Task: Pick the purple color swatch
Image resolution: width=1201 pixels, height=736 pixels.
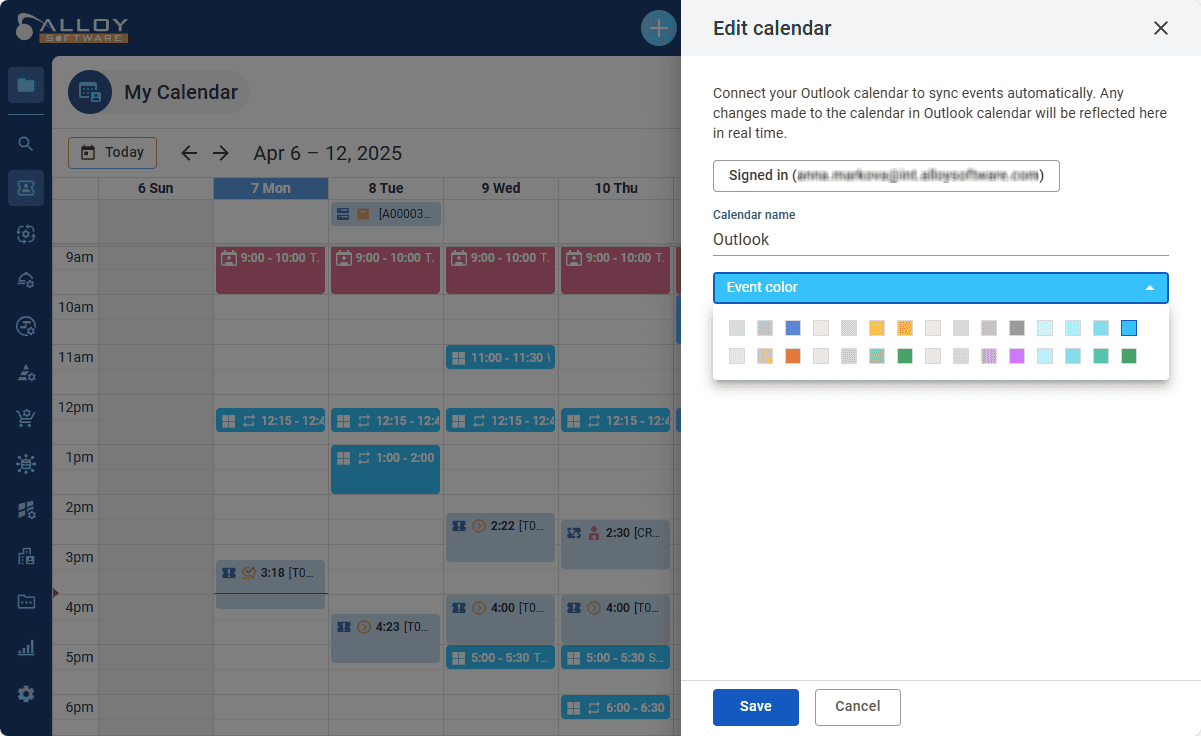Action: pyautogui.click(x=1017, y=356)
